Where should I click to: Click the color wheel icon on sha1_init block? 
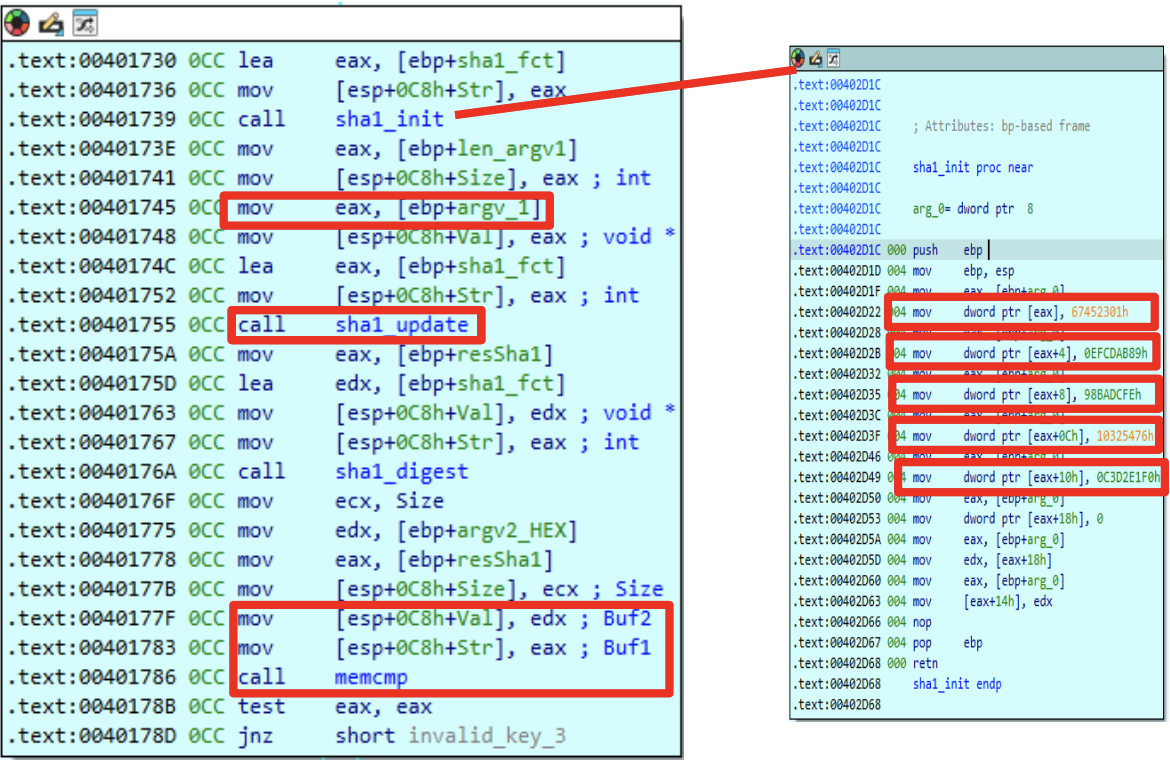(x=798, y=59)
